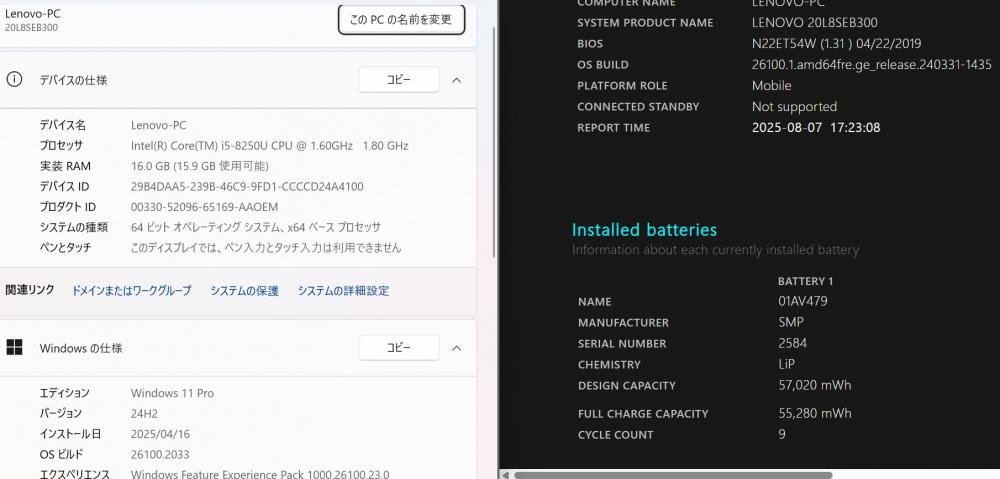1000x479 pixels.
Task: Select the 24H2 version value
Action: [144, 413]
